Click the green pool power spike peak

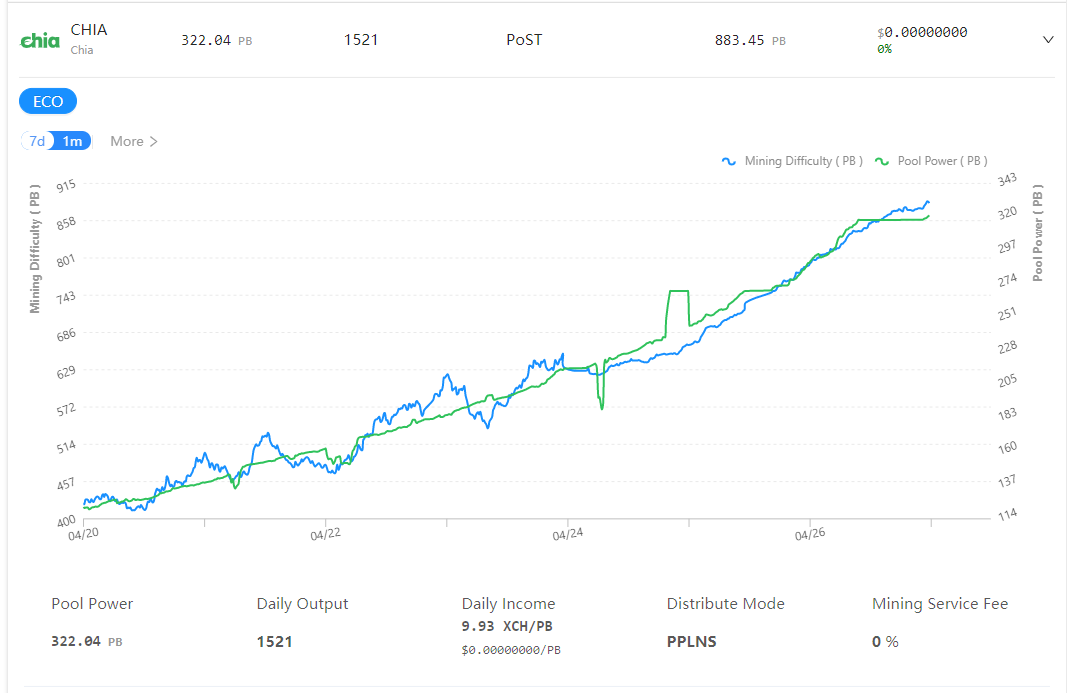click(x=678, y=291)
